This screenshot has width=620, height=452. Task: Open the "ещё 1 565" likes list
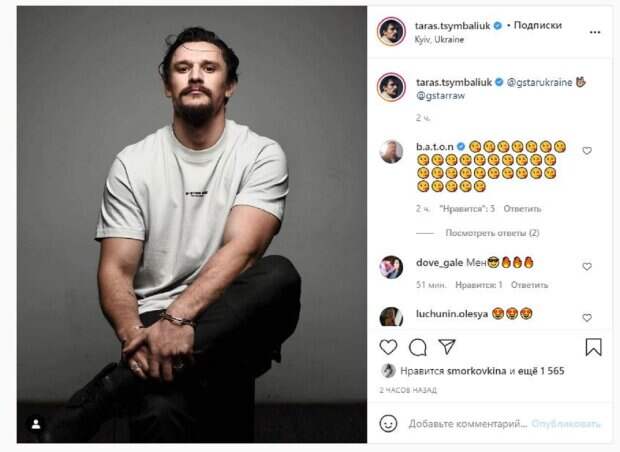point(541,370)
